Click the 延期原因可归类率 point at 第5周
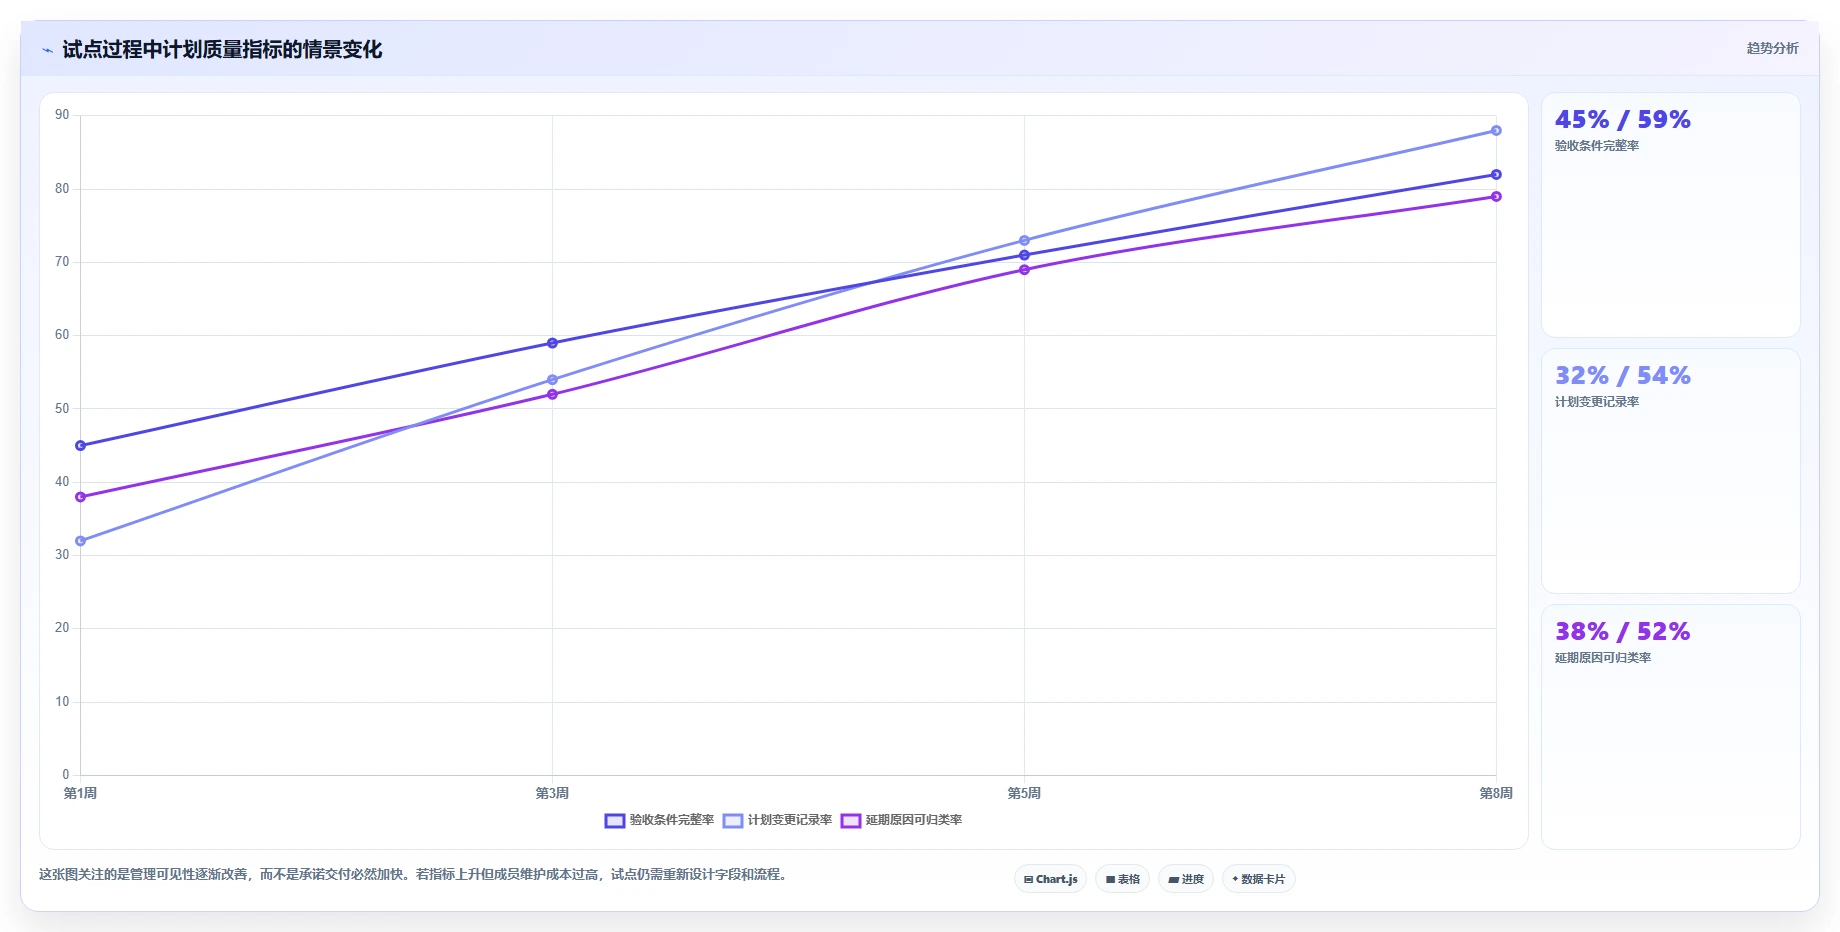This screenshot has height=932, width=1840. (x=1024, y=270)
